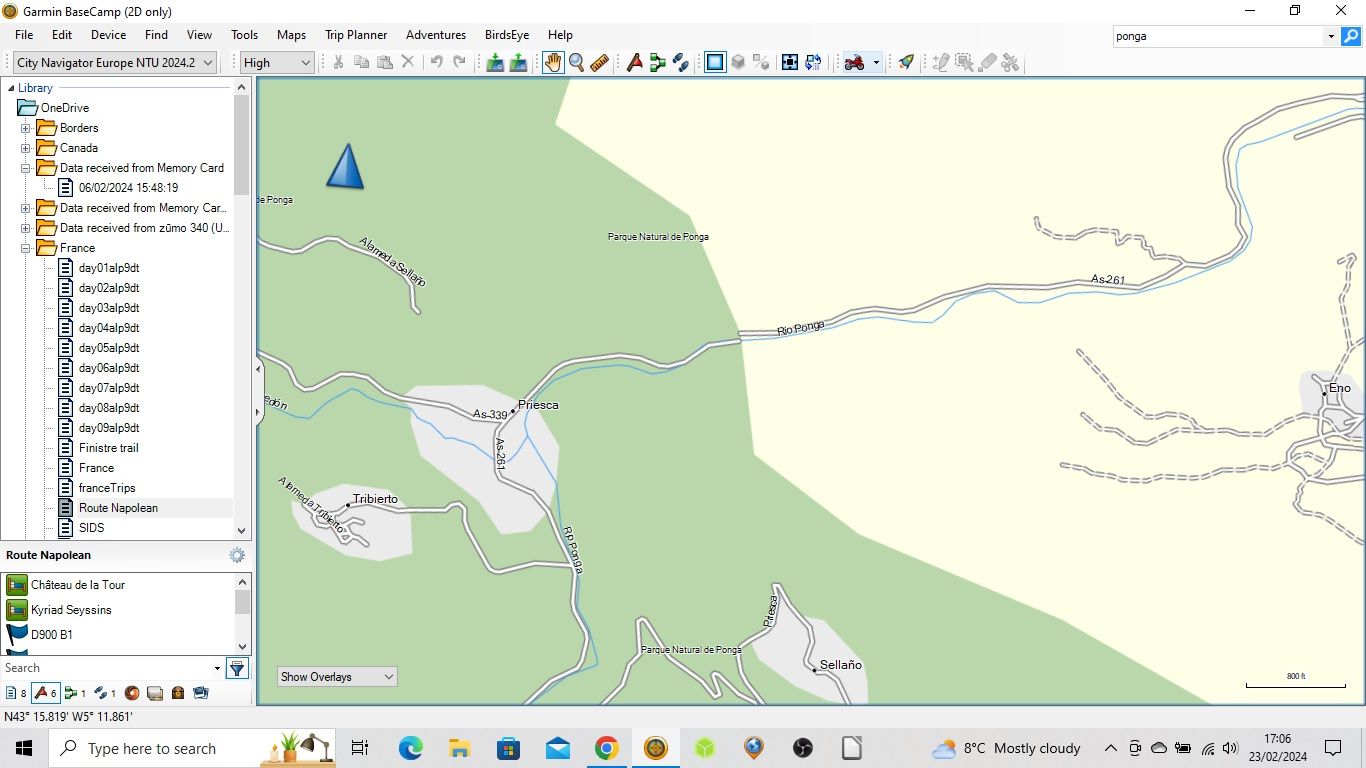The height and width of the screenshot is (768, 1366).
Task: Click the Redo arrow icon
Action: [459, 62]
